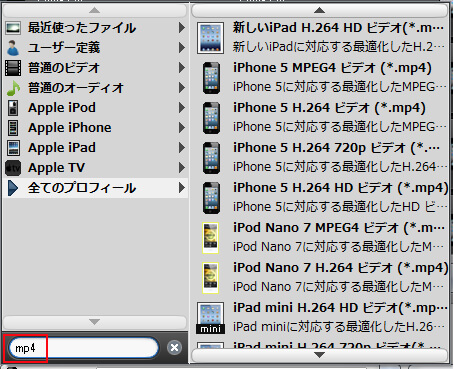Choose the title text iPod Nano 7 H.264 ビデオ (*.mp4)
Screen dimensions: 454x369
click(x=340, y=268)
